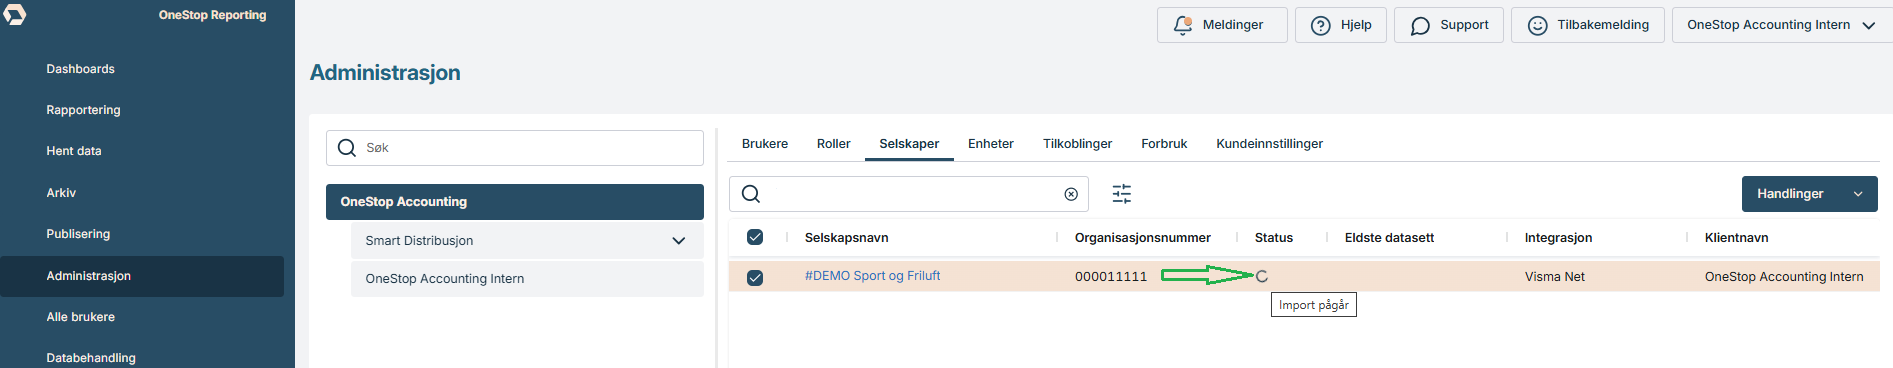
Task: Switch to Selskaper tab
Action: pyautogui.click(x=909, y=144)
